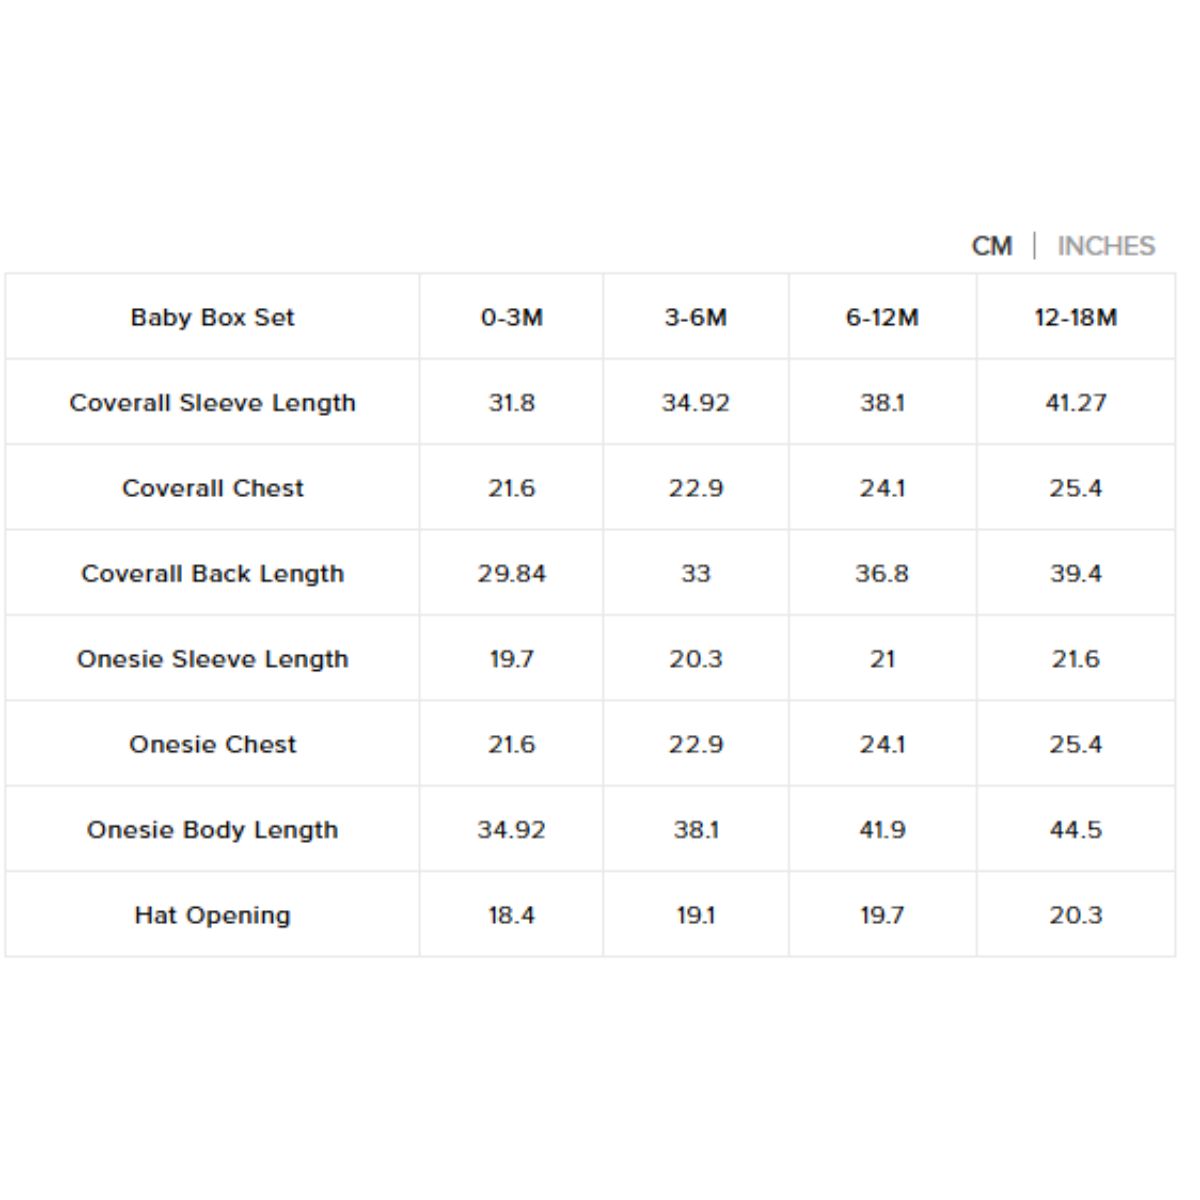Click the Hat Opening row label
This screenshot has height=1200, width=1200.
click(212, 915)
